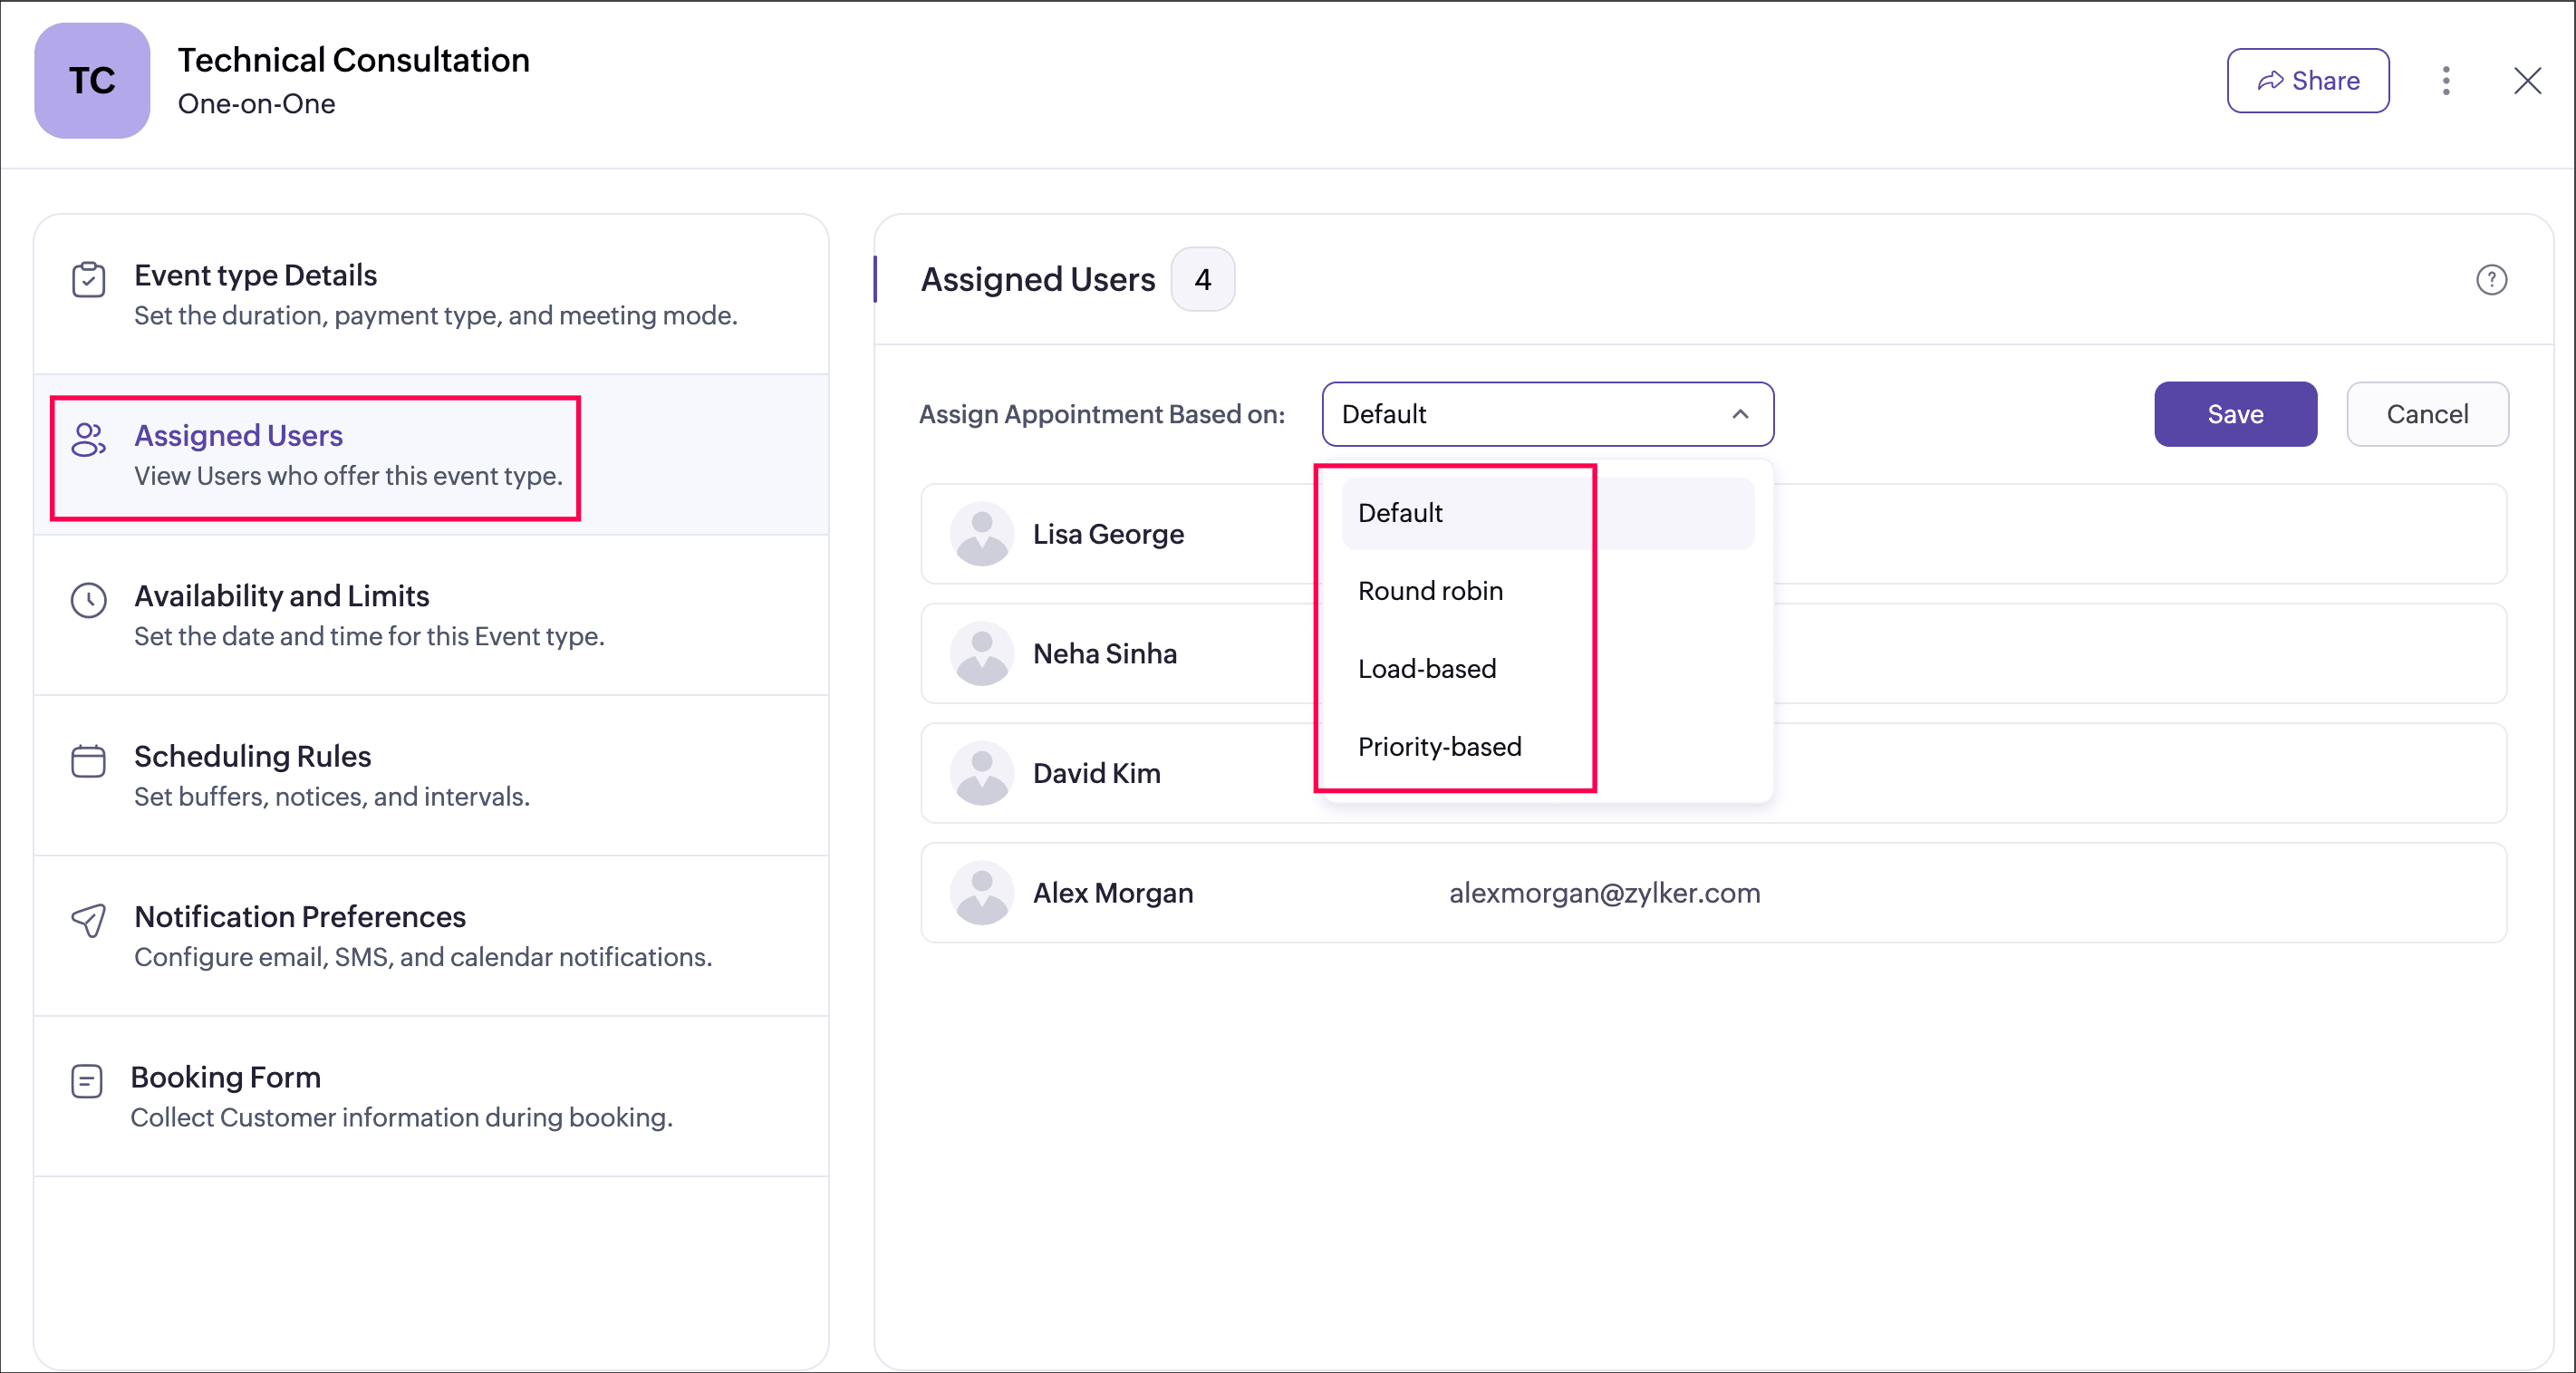
Task: Collapse the Assign Appointment dropdown
Action: pyautogui.click(x=1740, y=414)
